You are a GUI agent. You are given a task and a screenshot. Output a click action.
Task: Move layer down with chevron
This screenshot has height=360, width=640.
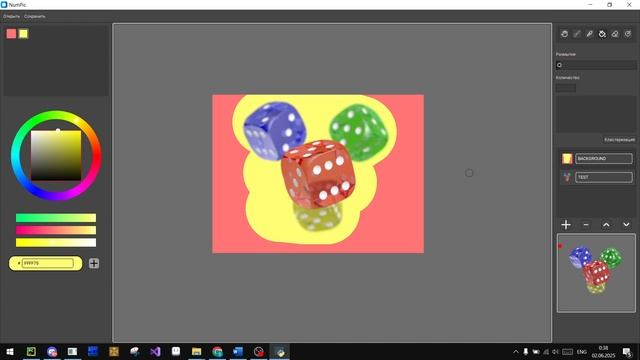pyautogui.click(x=626, y=224)
